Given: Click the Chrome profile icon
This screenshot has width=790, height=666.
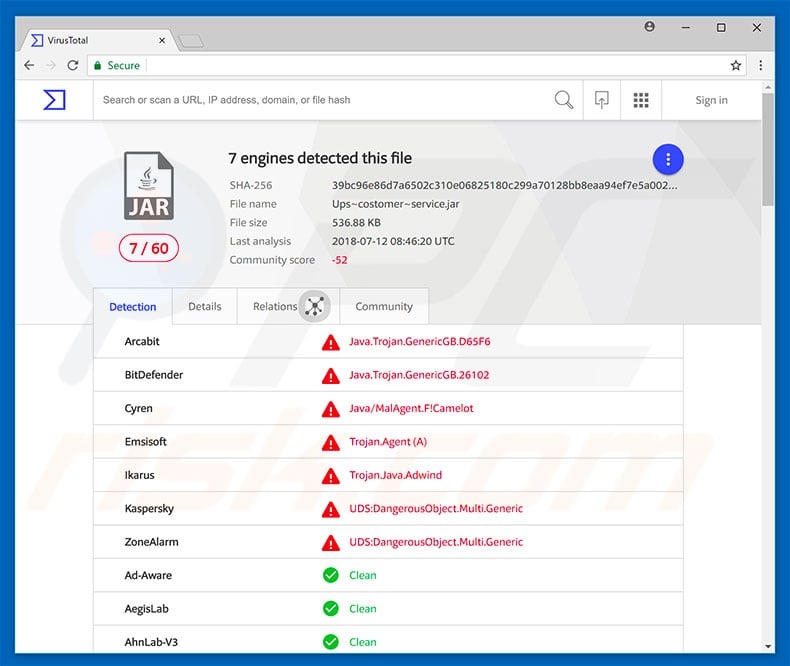Looking at the screenshot, I should [650, 27].
